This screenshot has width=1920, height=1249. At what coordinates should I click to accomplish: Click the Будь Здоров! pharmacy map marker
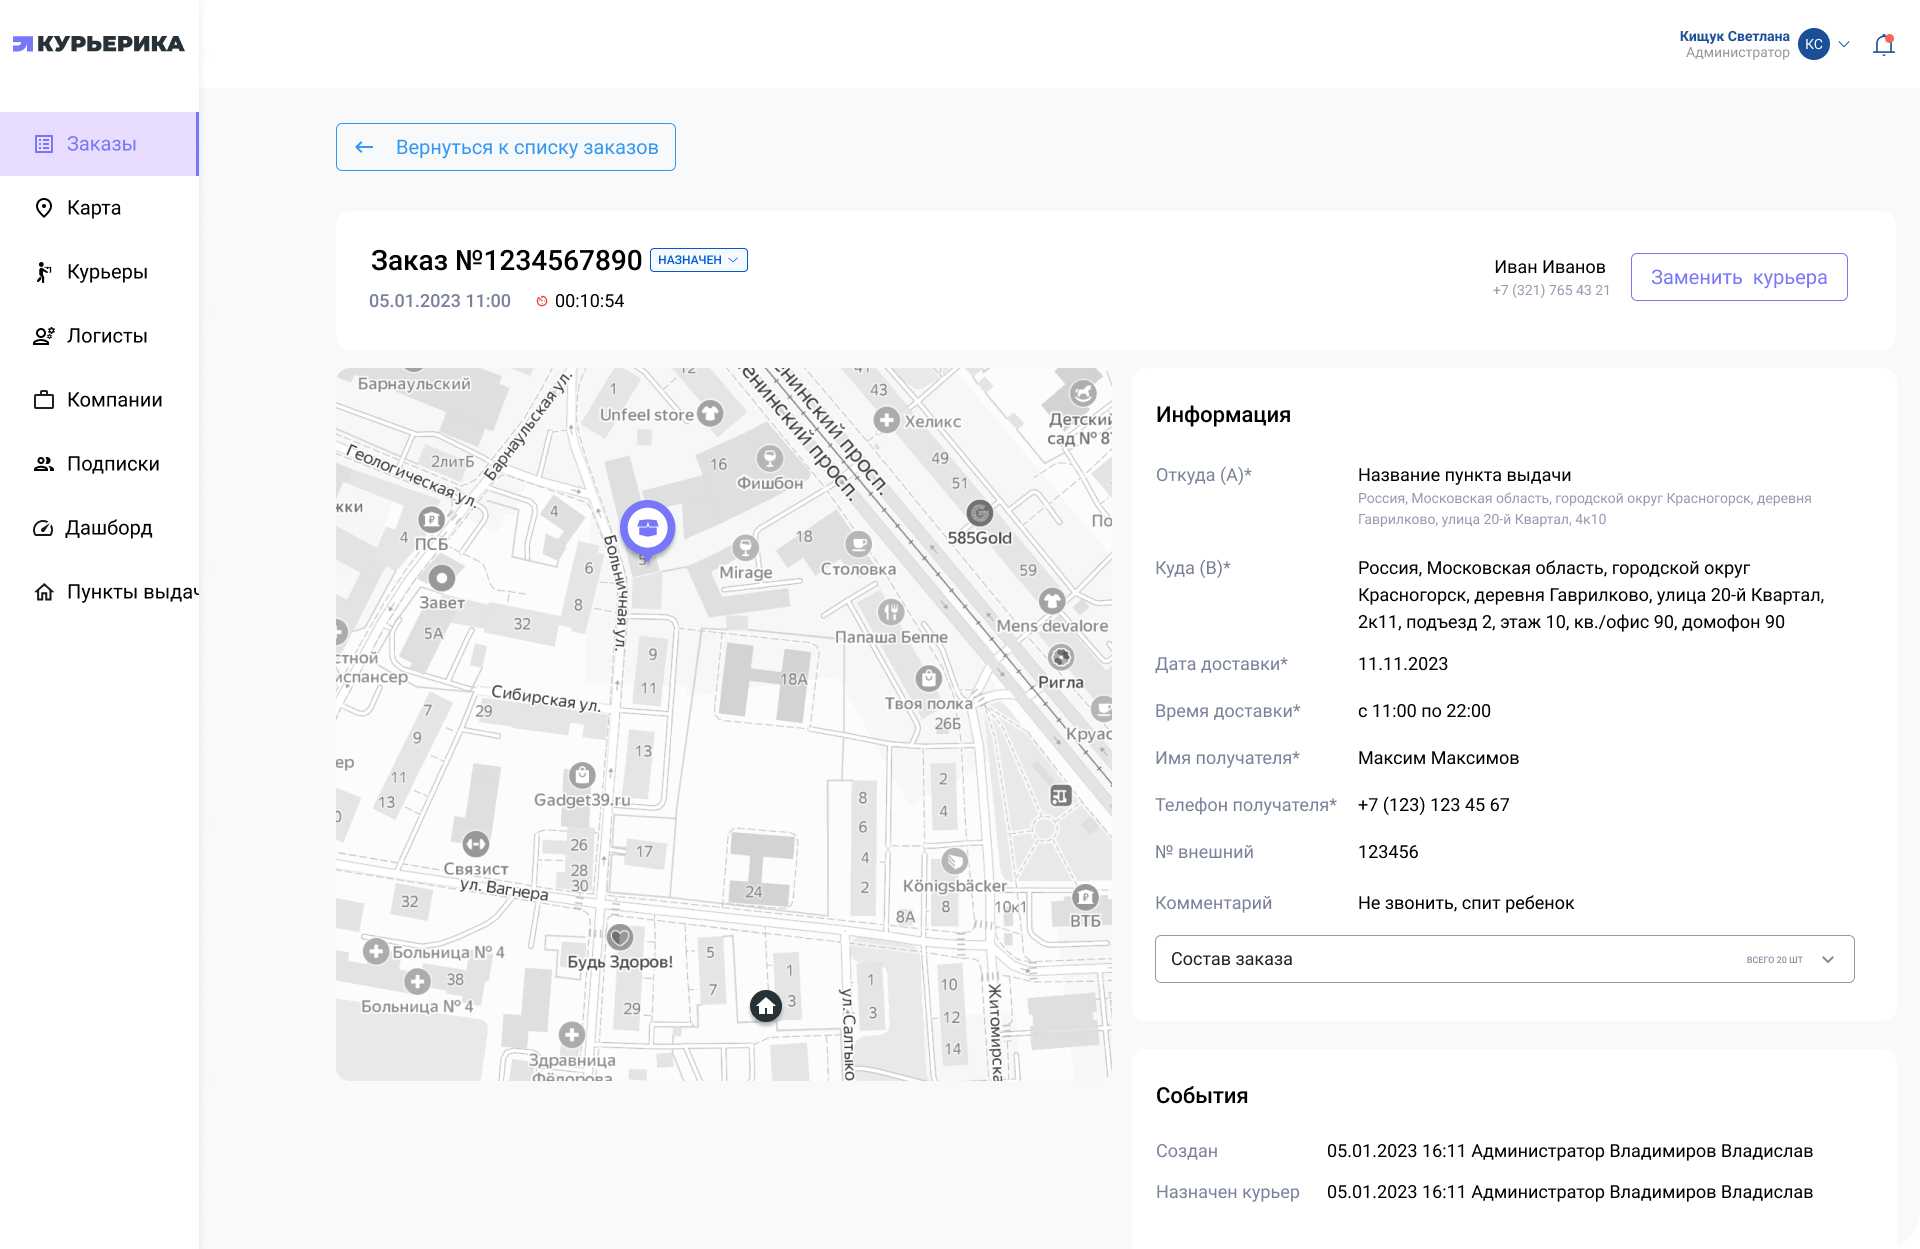(620, 937)
